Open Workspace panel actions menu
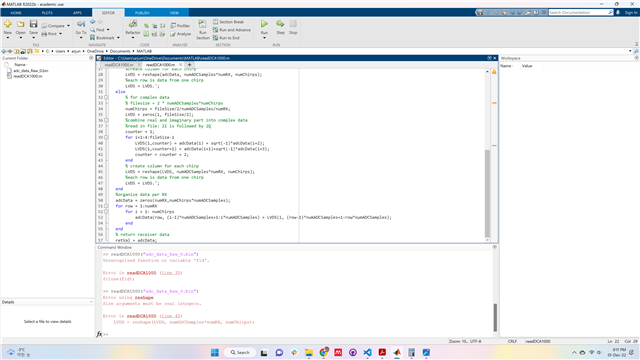 636,58
